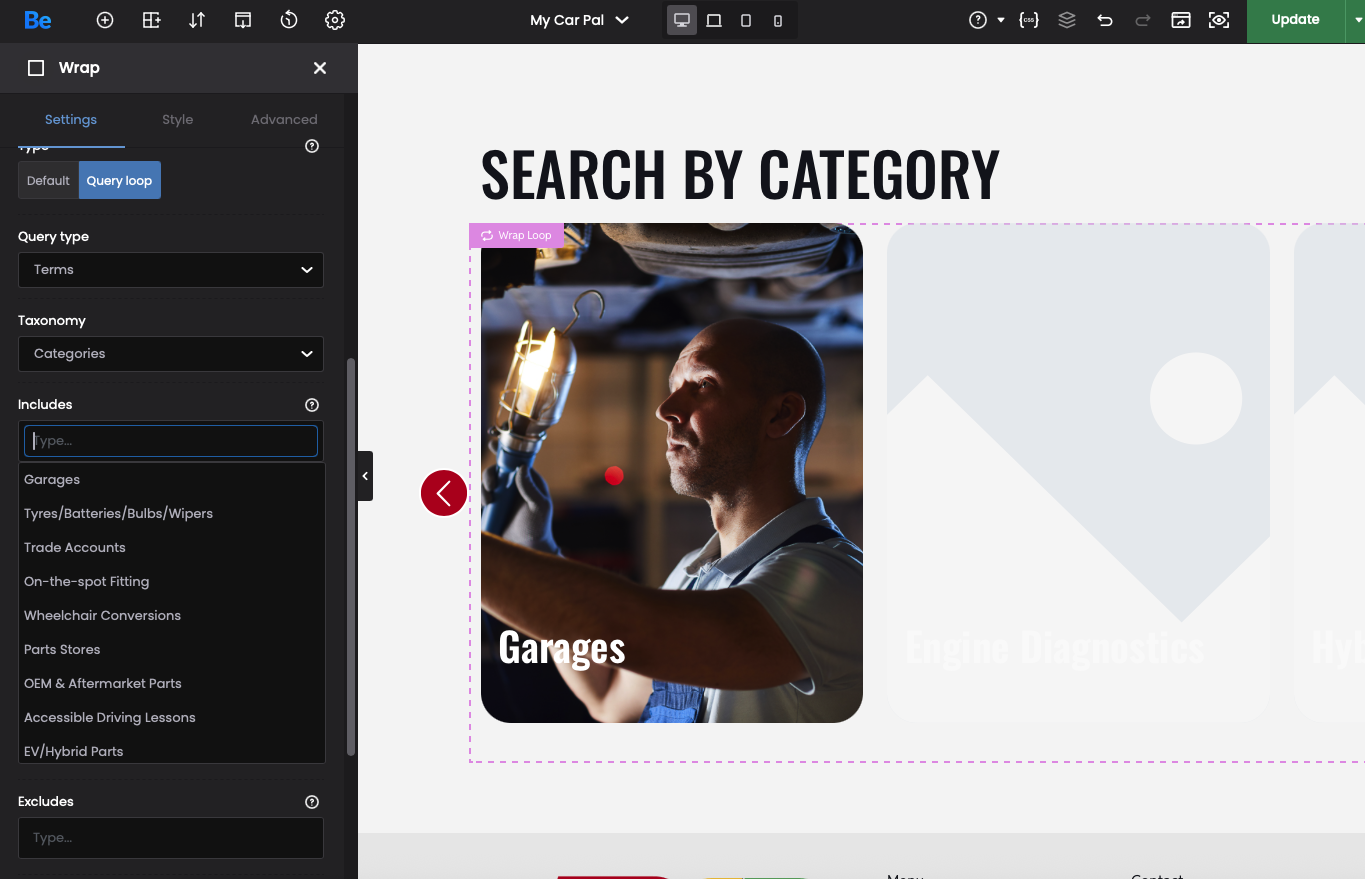The image size is (1365, 879).
Task: Click the sidebar vertical scrollbar
Action: pos(351,556)
